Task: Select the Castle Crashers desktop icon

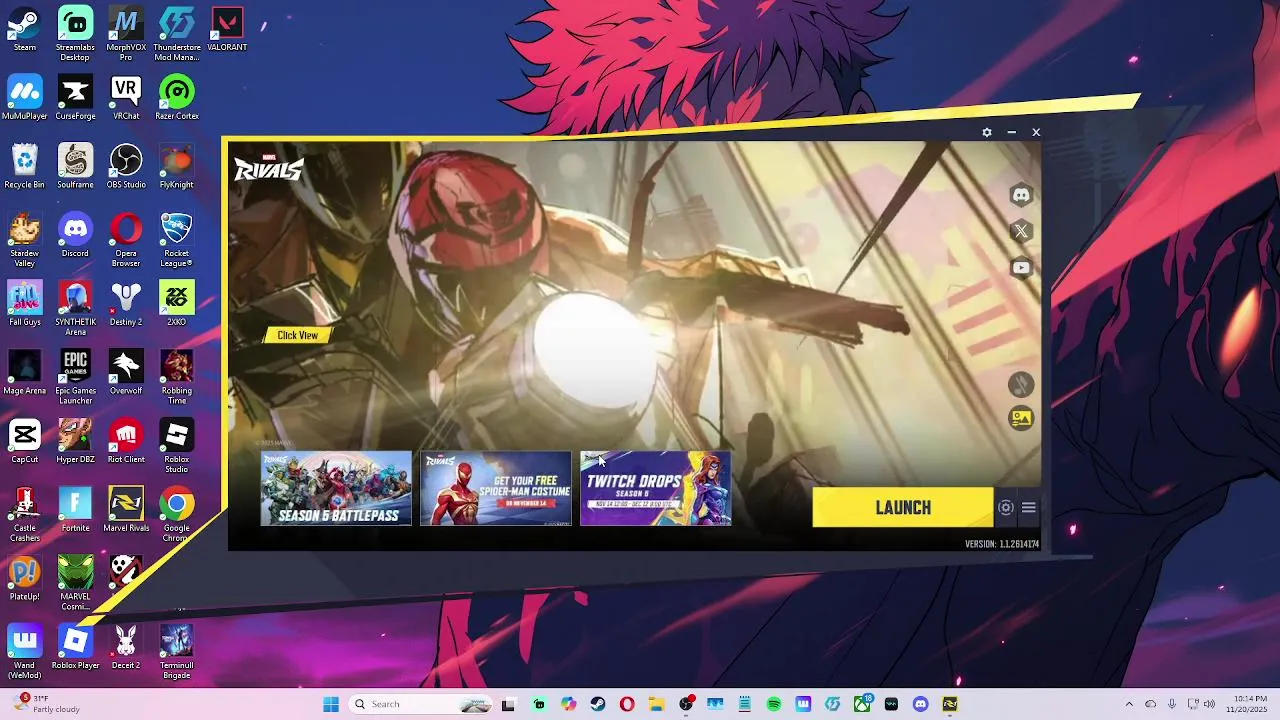Action: coord(25,514)
